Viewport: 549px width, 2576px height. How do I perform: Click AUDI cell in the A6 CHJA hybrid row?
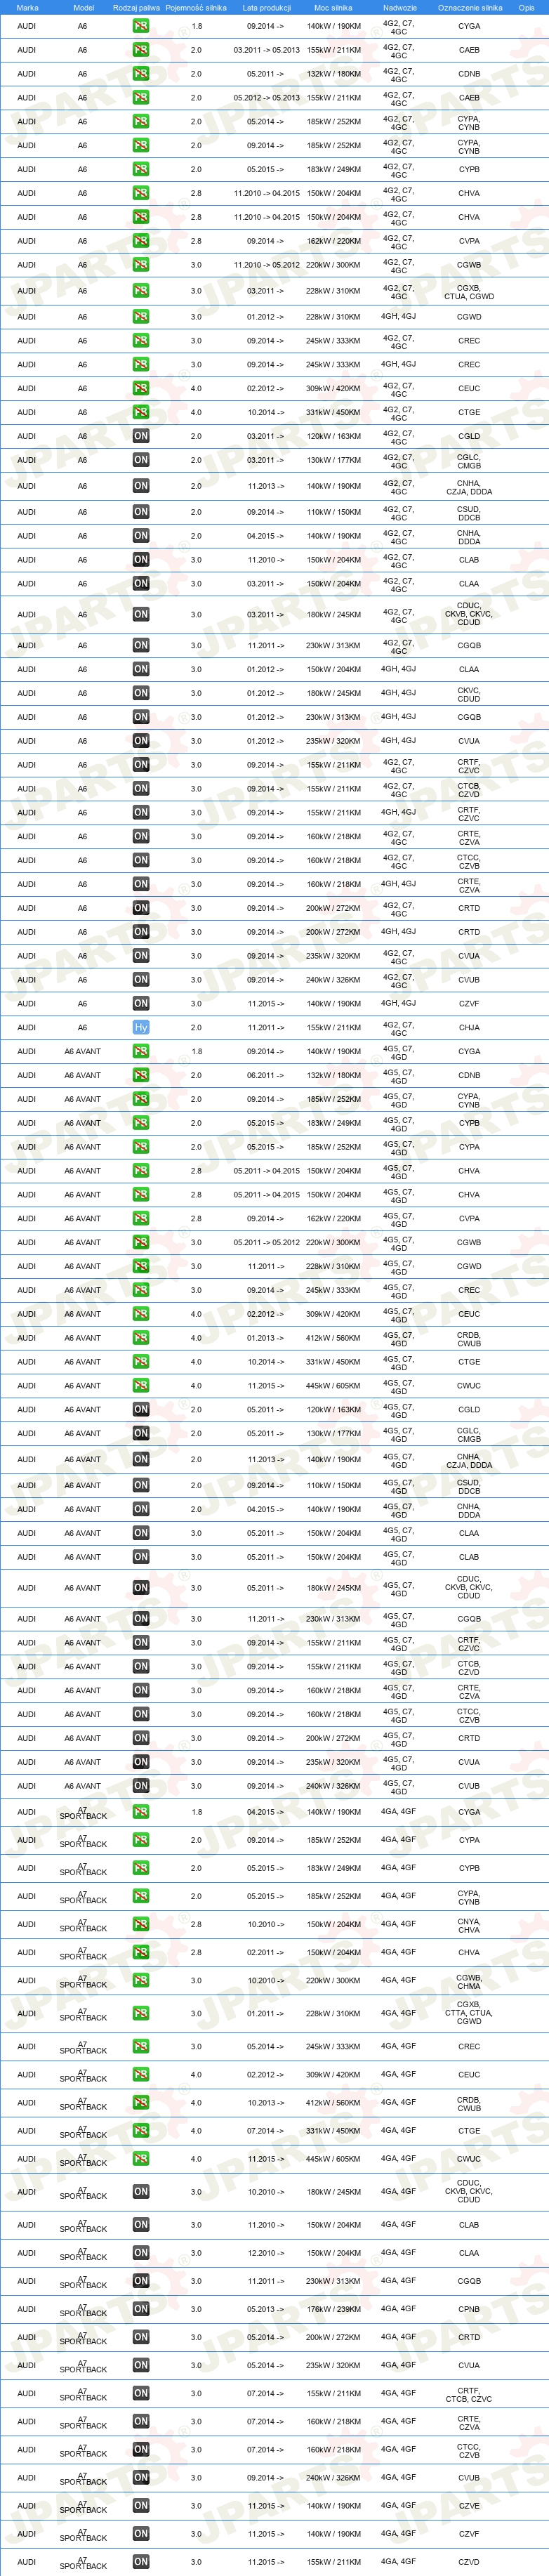coord(26,1028)
